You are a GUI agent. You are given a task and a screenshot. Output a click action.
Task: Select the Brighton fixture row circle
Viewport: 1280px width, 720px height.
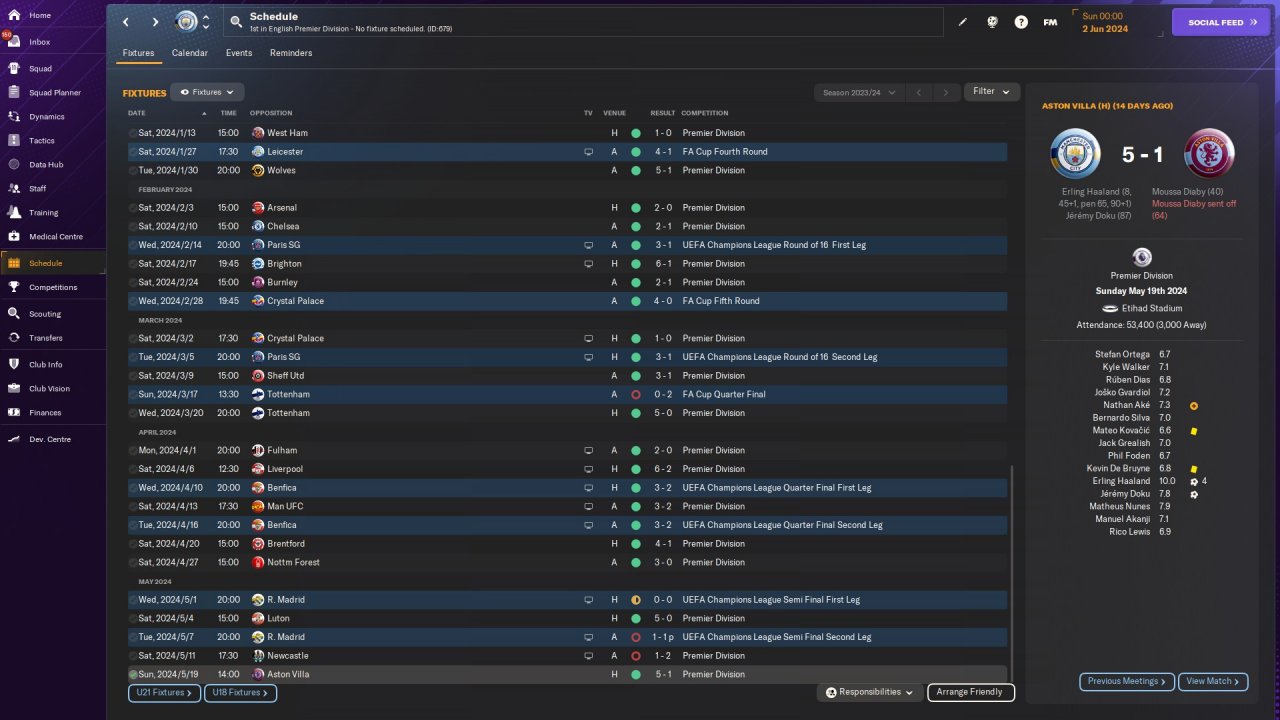[133, 264]
